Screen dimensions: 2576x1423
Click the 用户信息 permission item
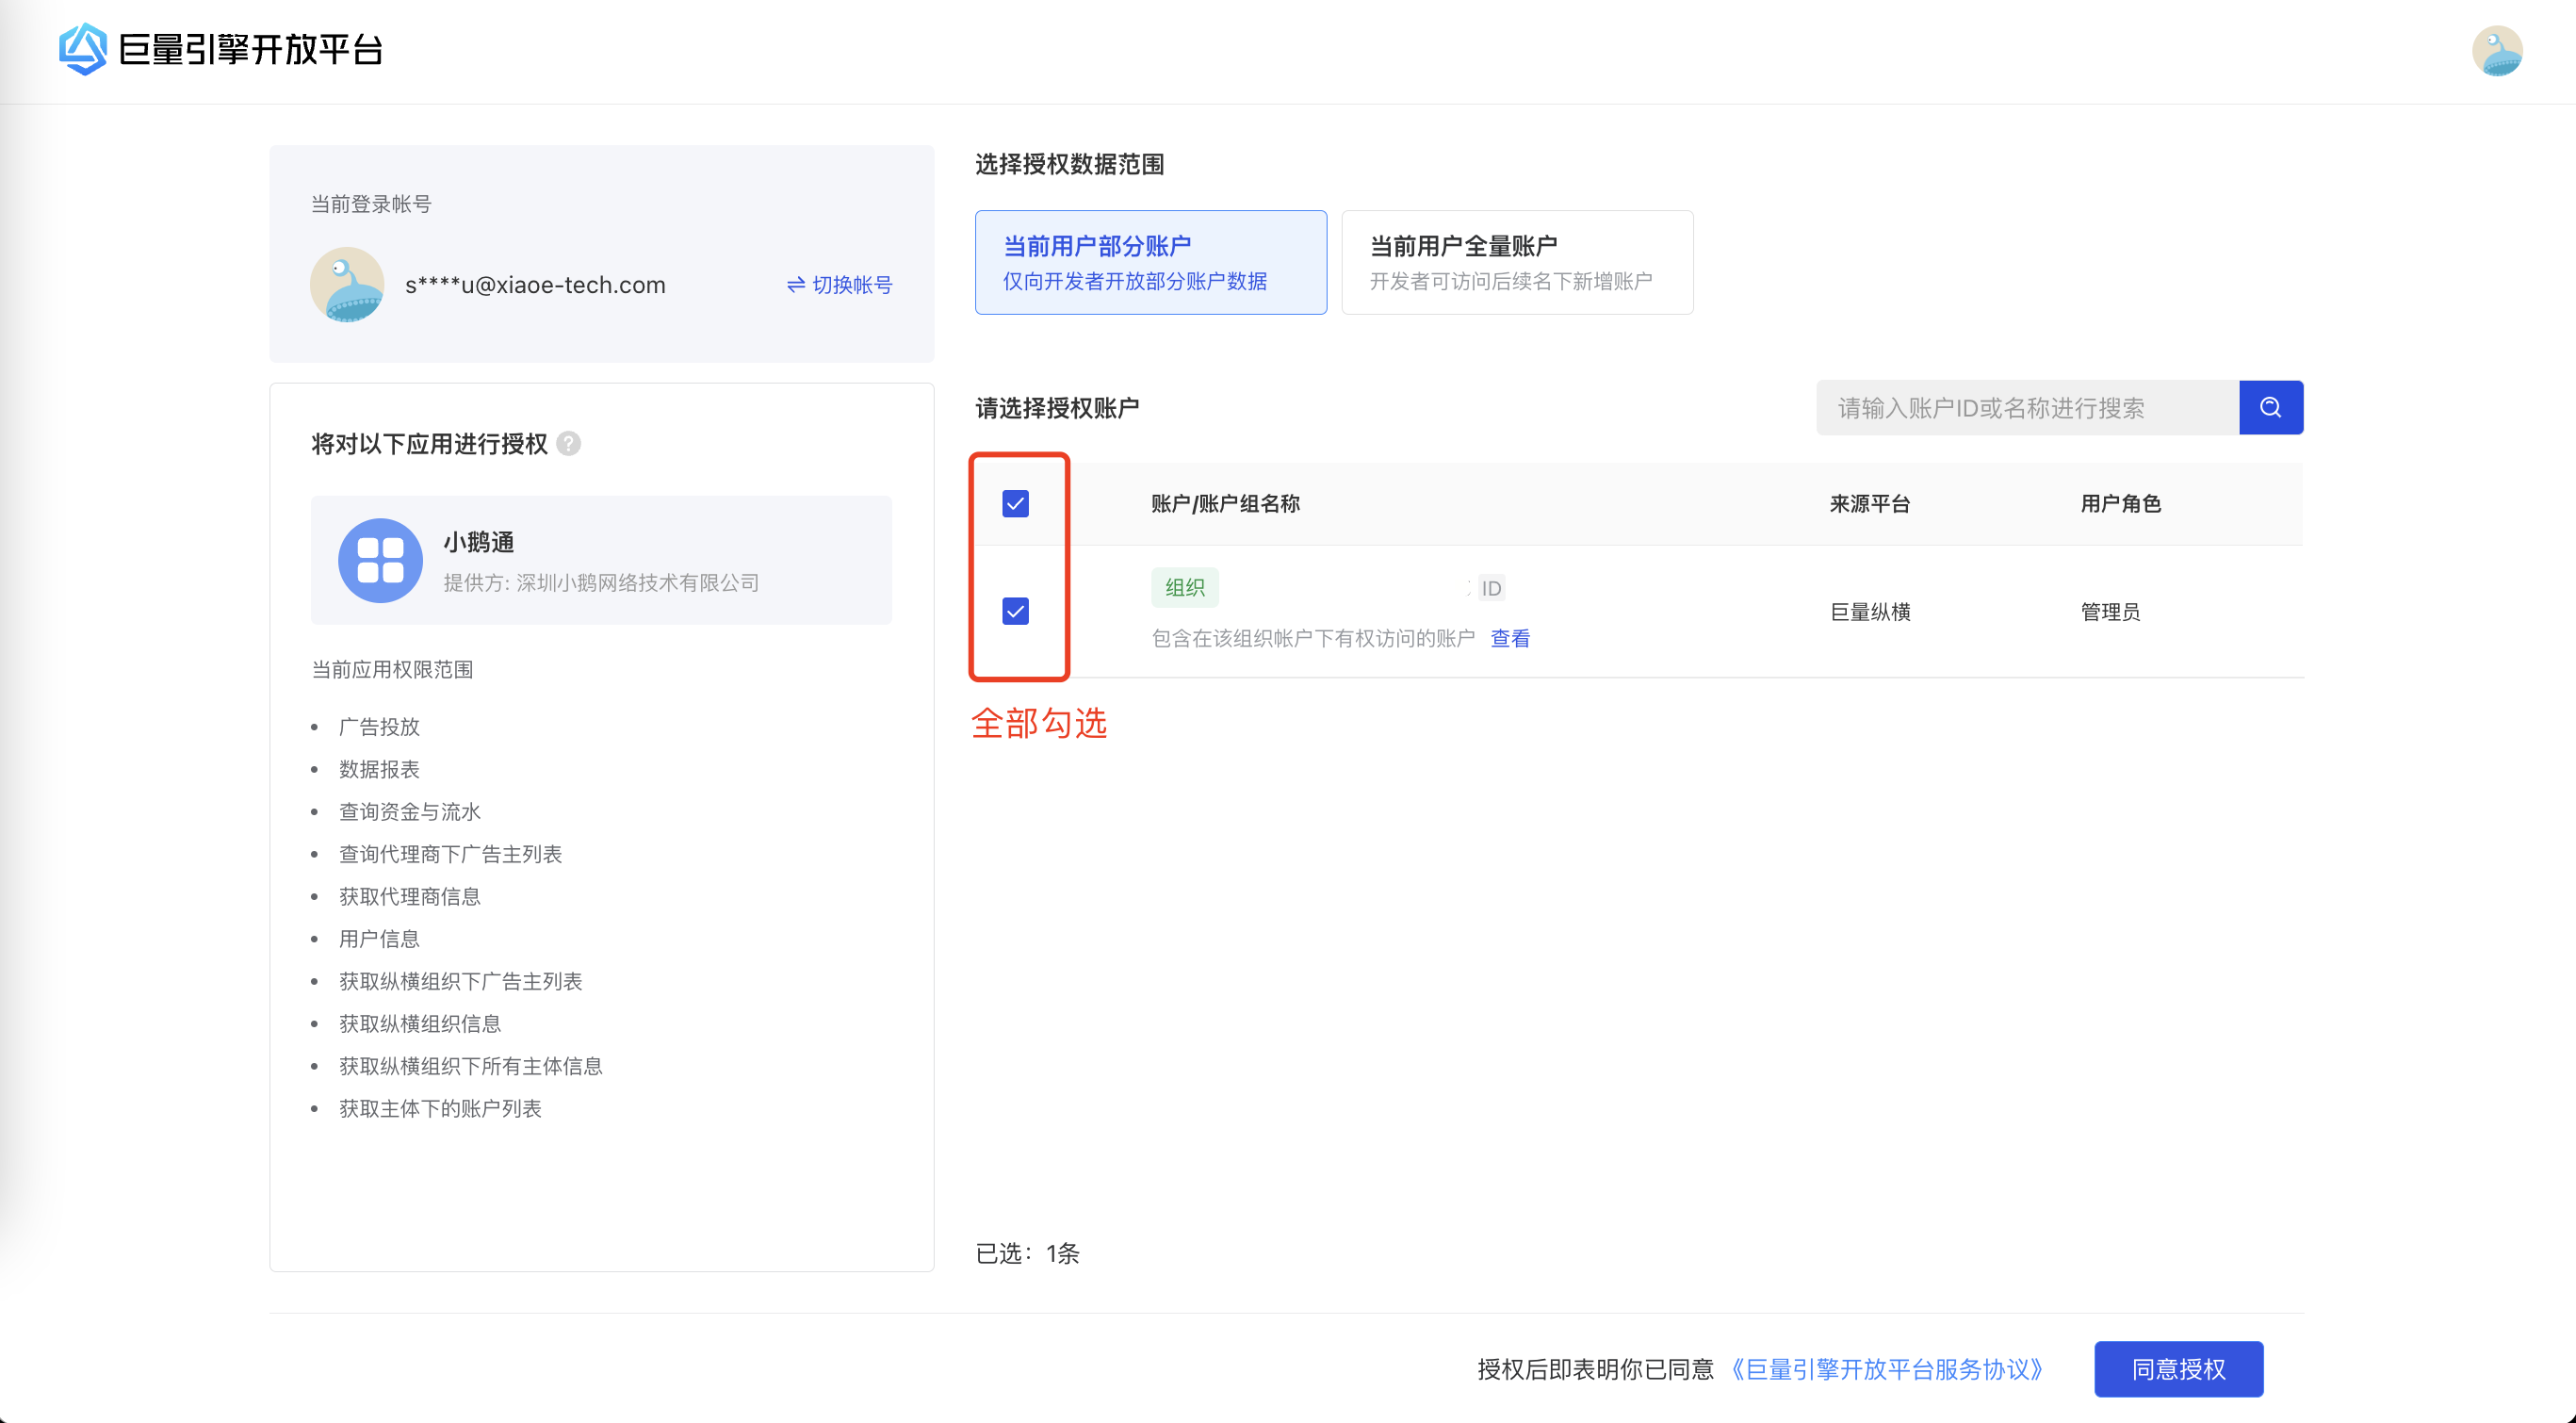point(379,939)
